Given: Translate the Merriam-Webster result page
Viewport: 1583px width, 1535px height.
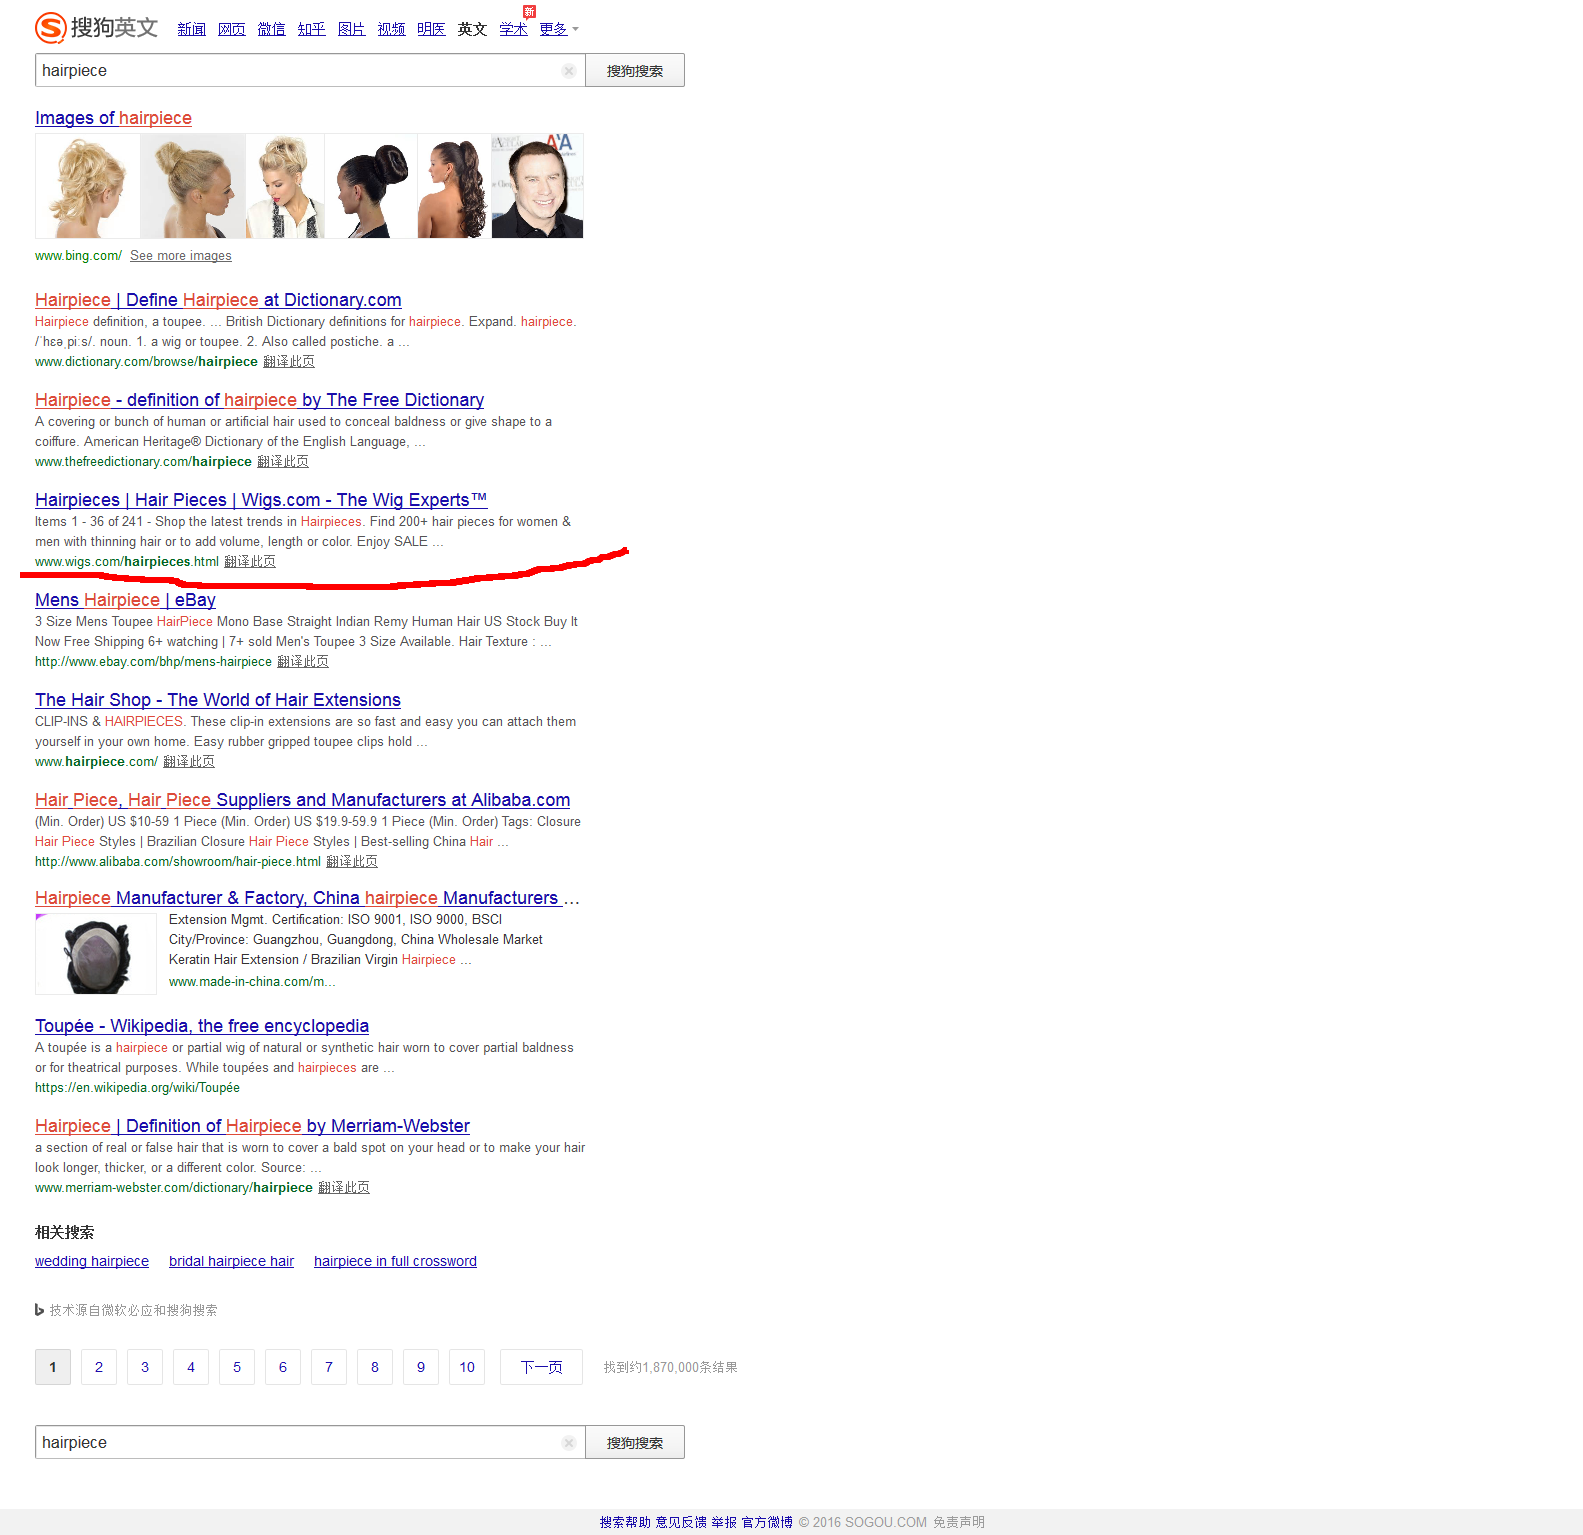Looking at the screenshot, I should pos(344,1188).
